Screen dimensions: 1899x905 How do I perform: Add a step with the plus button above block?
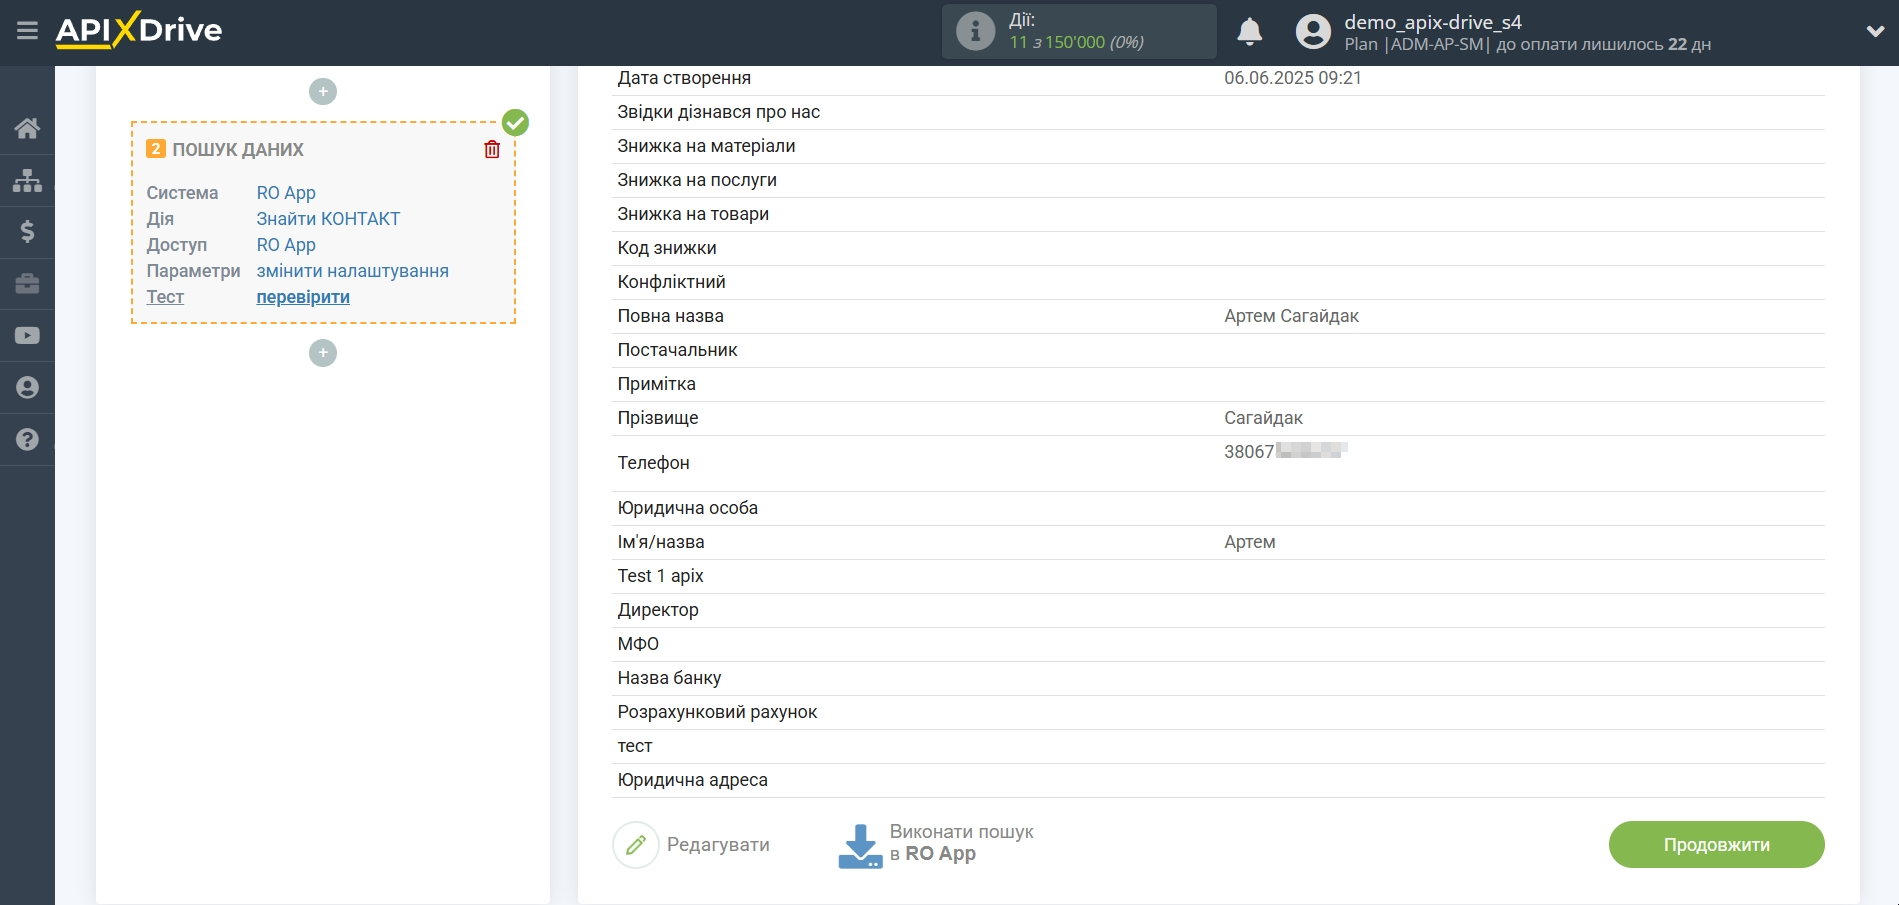[322, 91]
